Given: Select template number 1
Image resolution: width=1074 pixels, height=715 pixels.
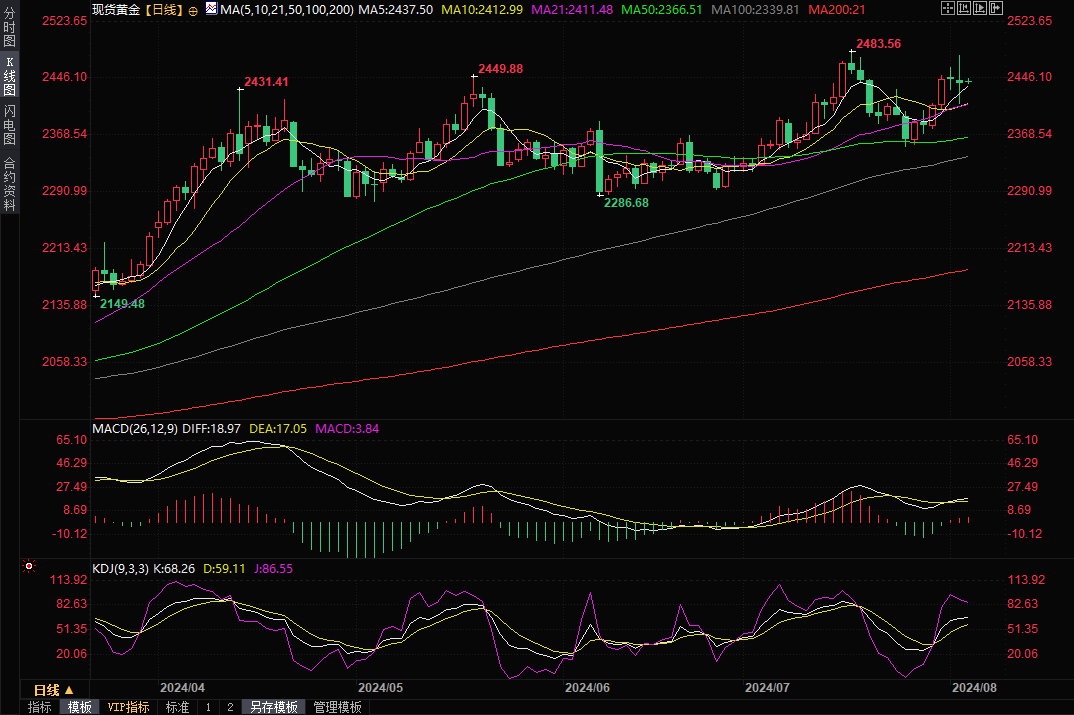Looking at the screenshot, I should [208, 707].
